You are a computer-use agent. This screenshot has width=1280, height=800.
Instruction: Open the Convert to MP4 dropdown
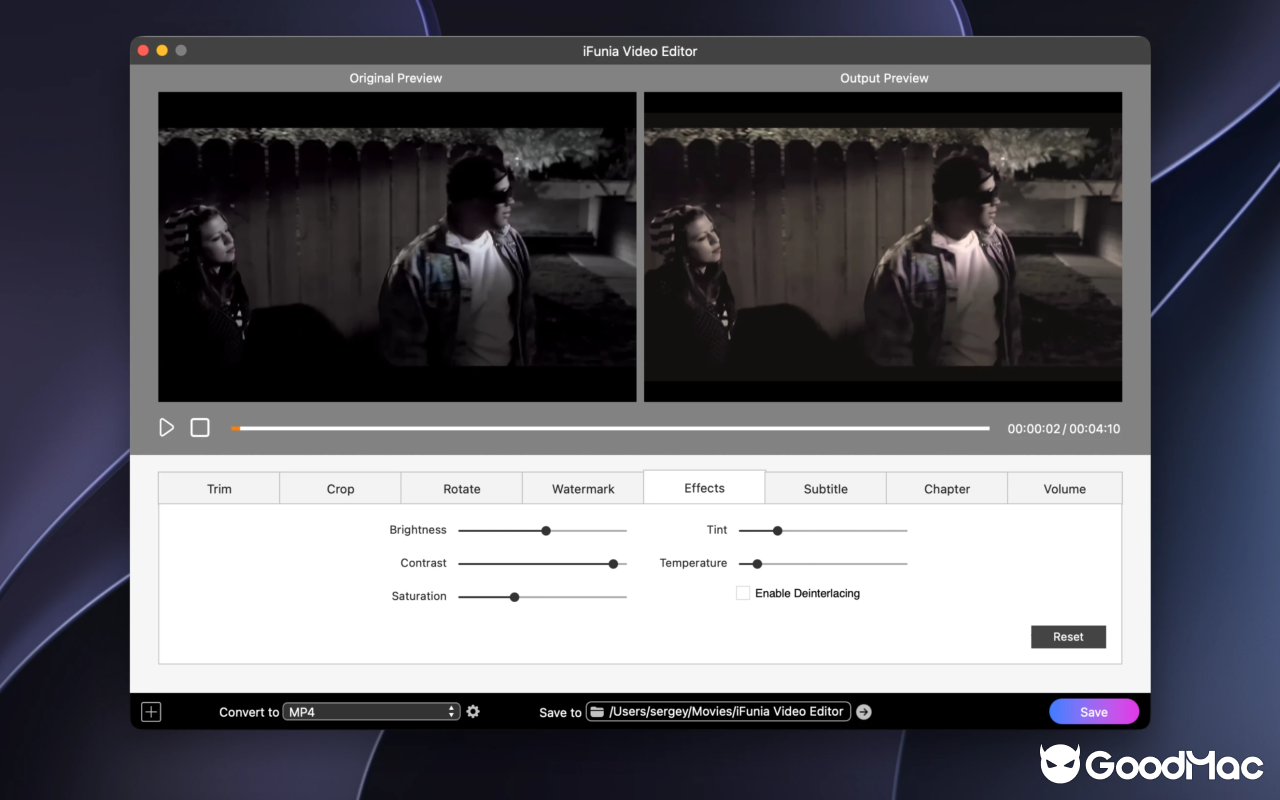point(371,712)
